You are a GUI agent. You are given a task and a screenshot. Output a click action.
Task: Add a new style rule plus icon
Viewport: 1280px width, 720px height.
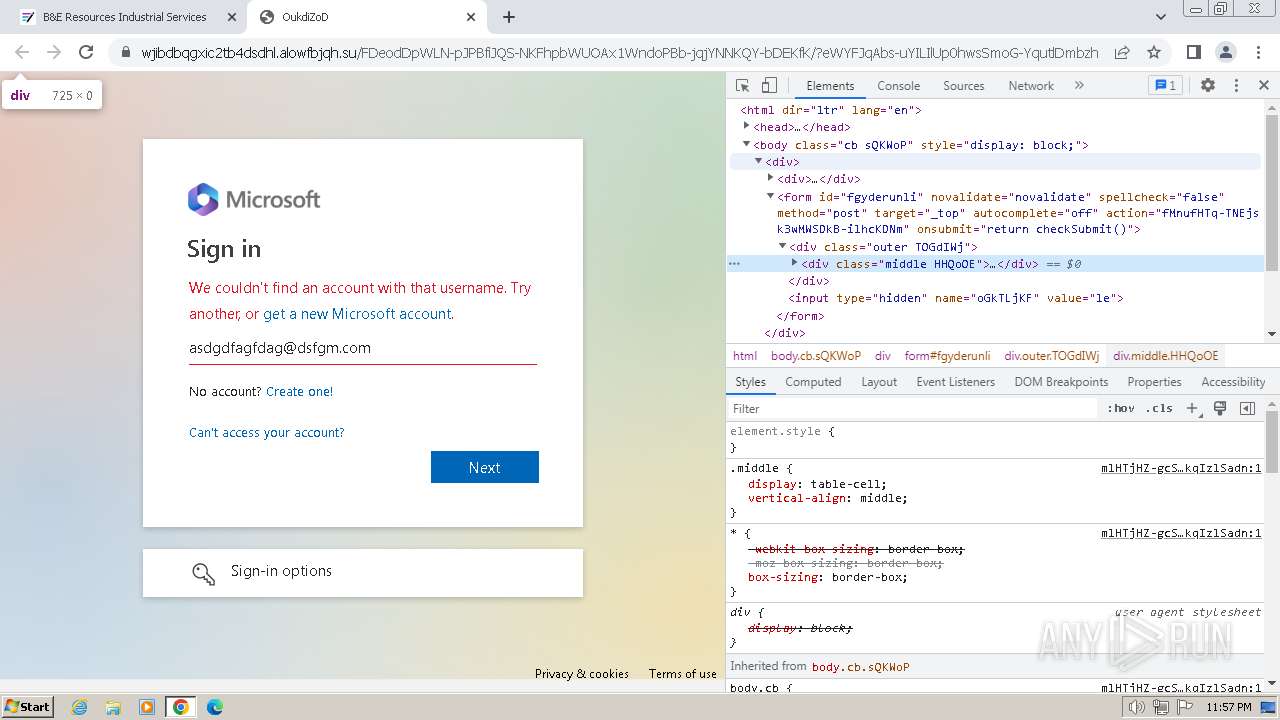pos(1192,408)
